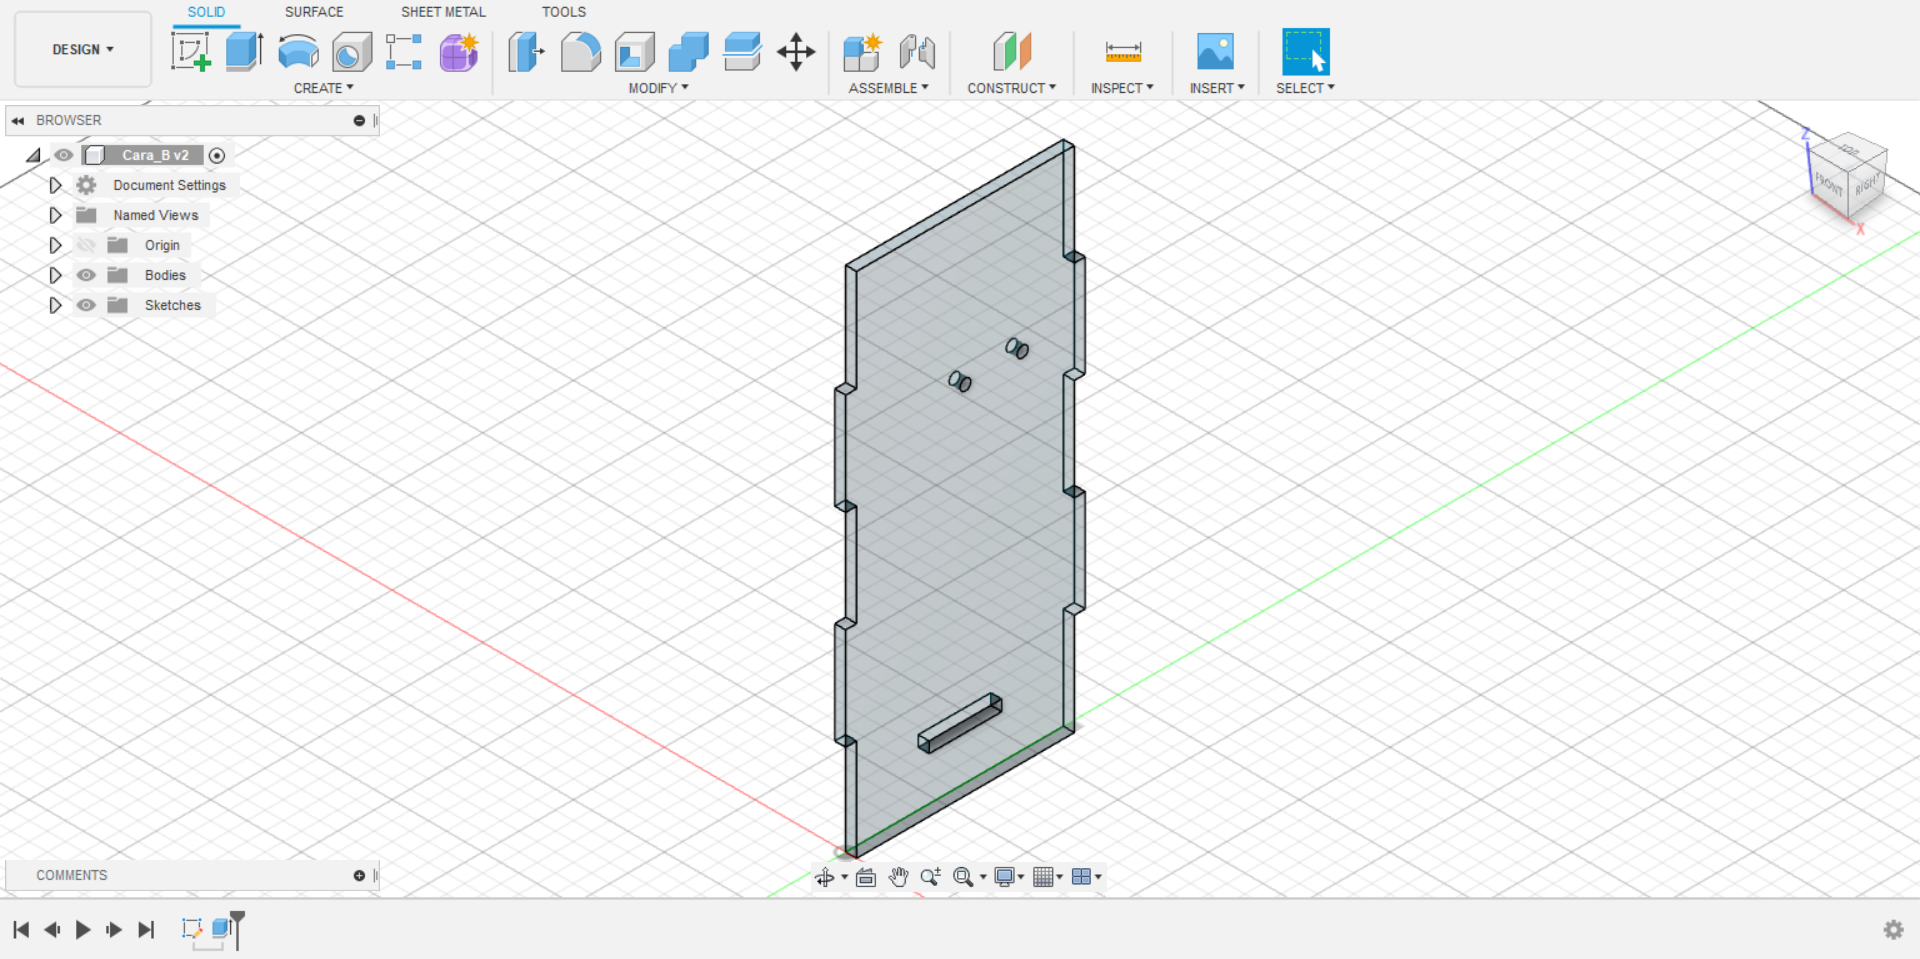Select the Revolve tool
The height and width of the screenshot is (959, 1920).
click(x=298, y=51)
